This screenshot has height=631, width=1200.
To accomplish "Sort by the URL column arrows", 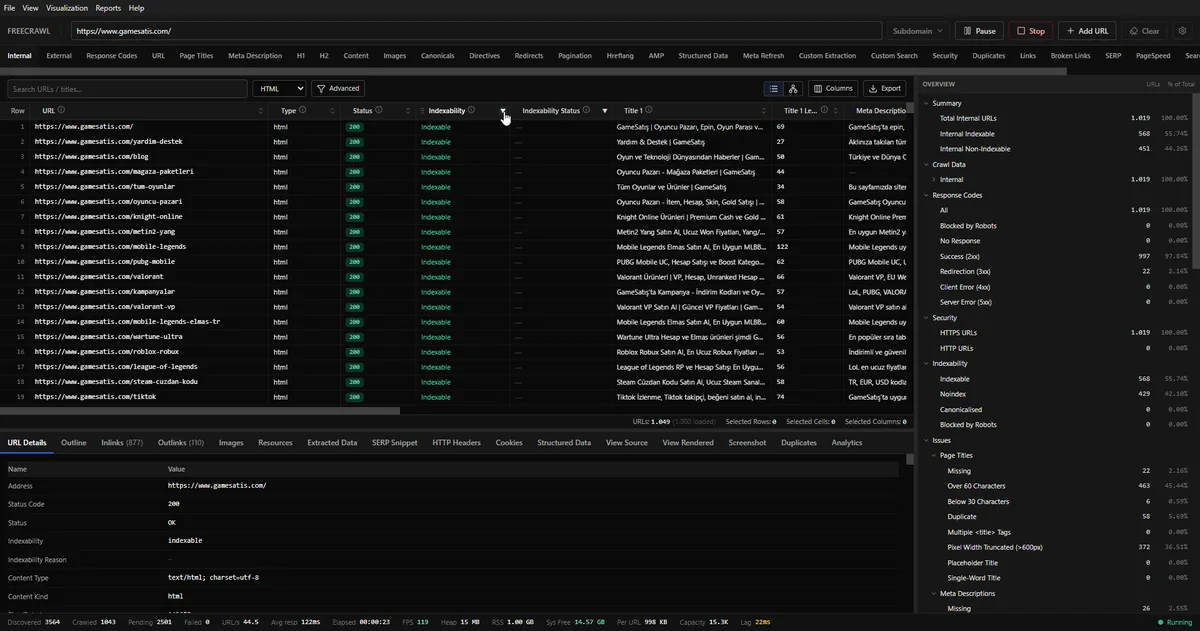I will (259, 111).
